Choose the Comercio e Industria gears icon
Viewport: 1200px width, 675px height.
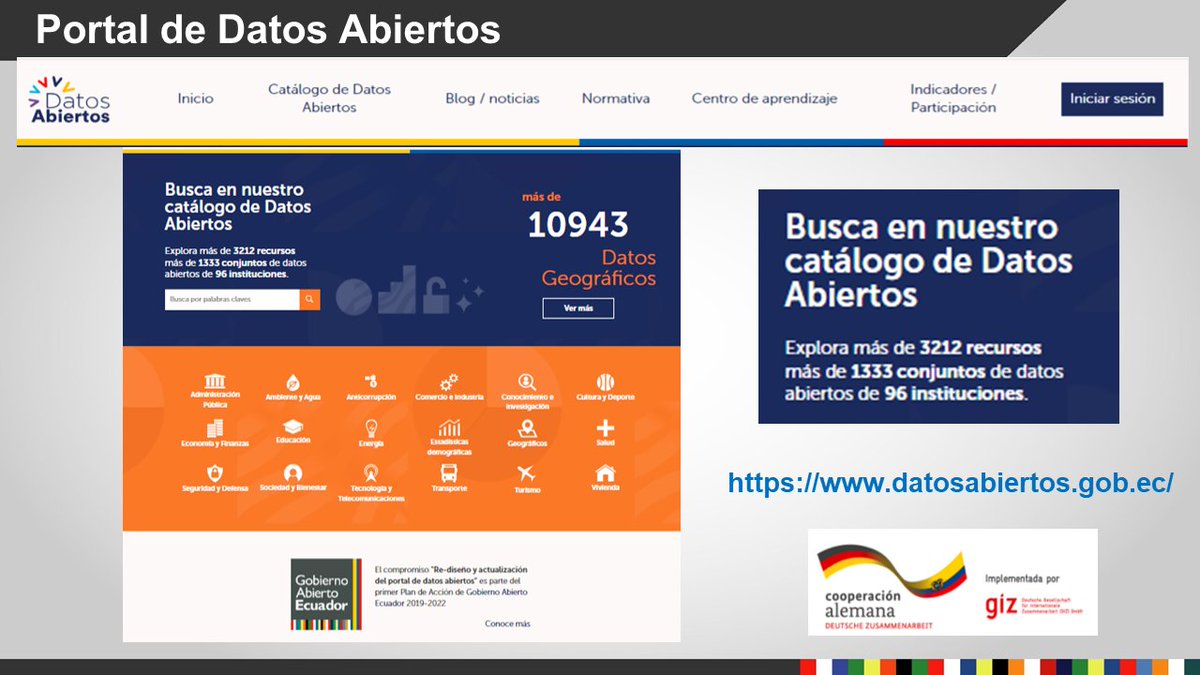[449, 381]
